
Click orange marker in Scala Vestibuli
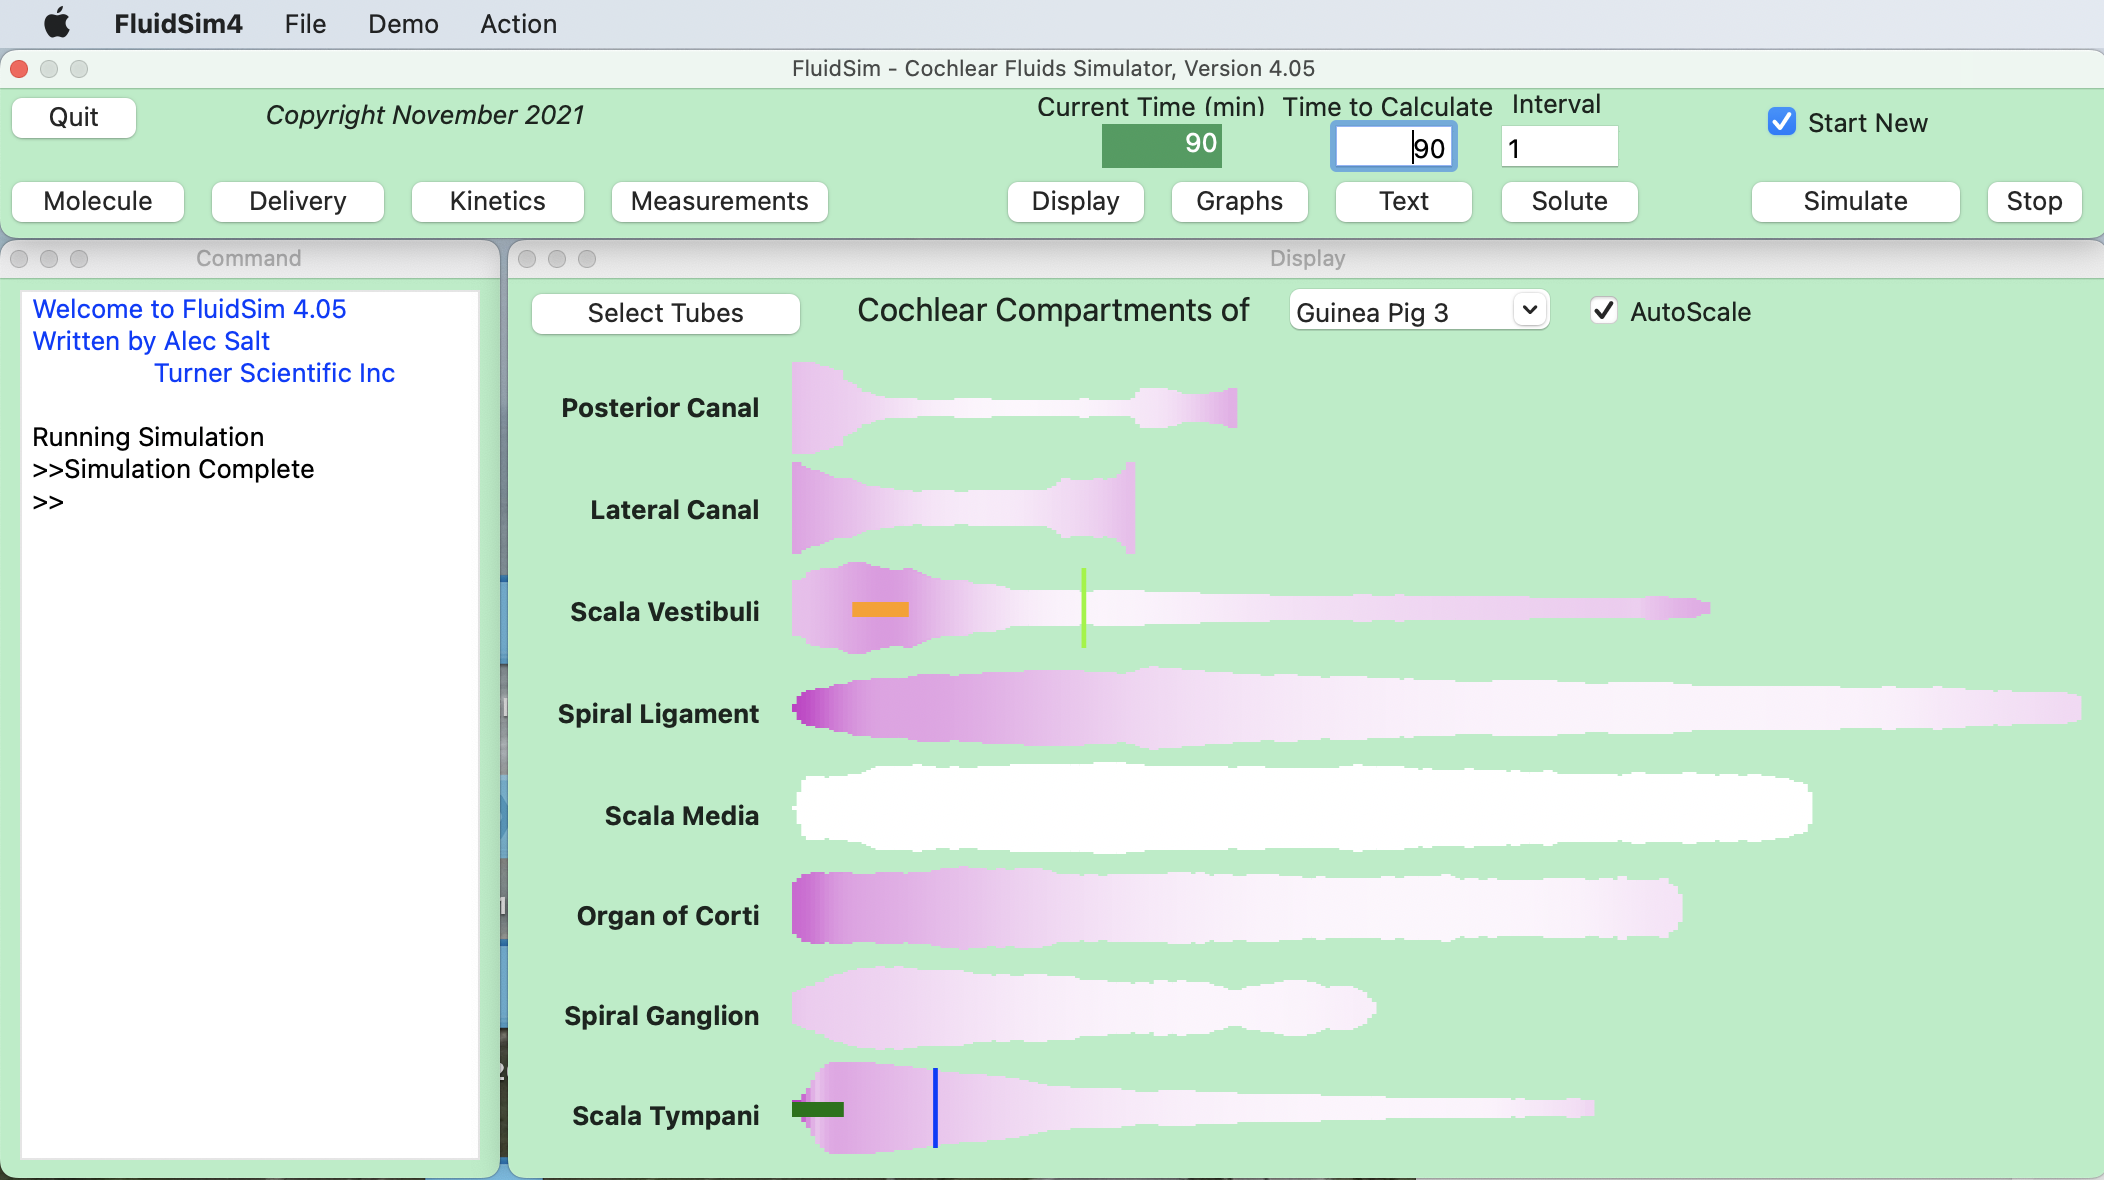point(880,609)
